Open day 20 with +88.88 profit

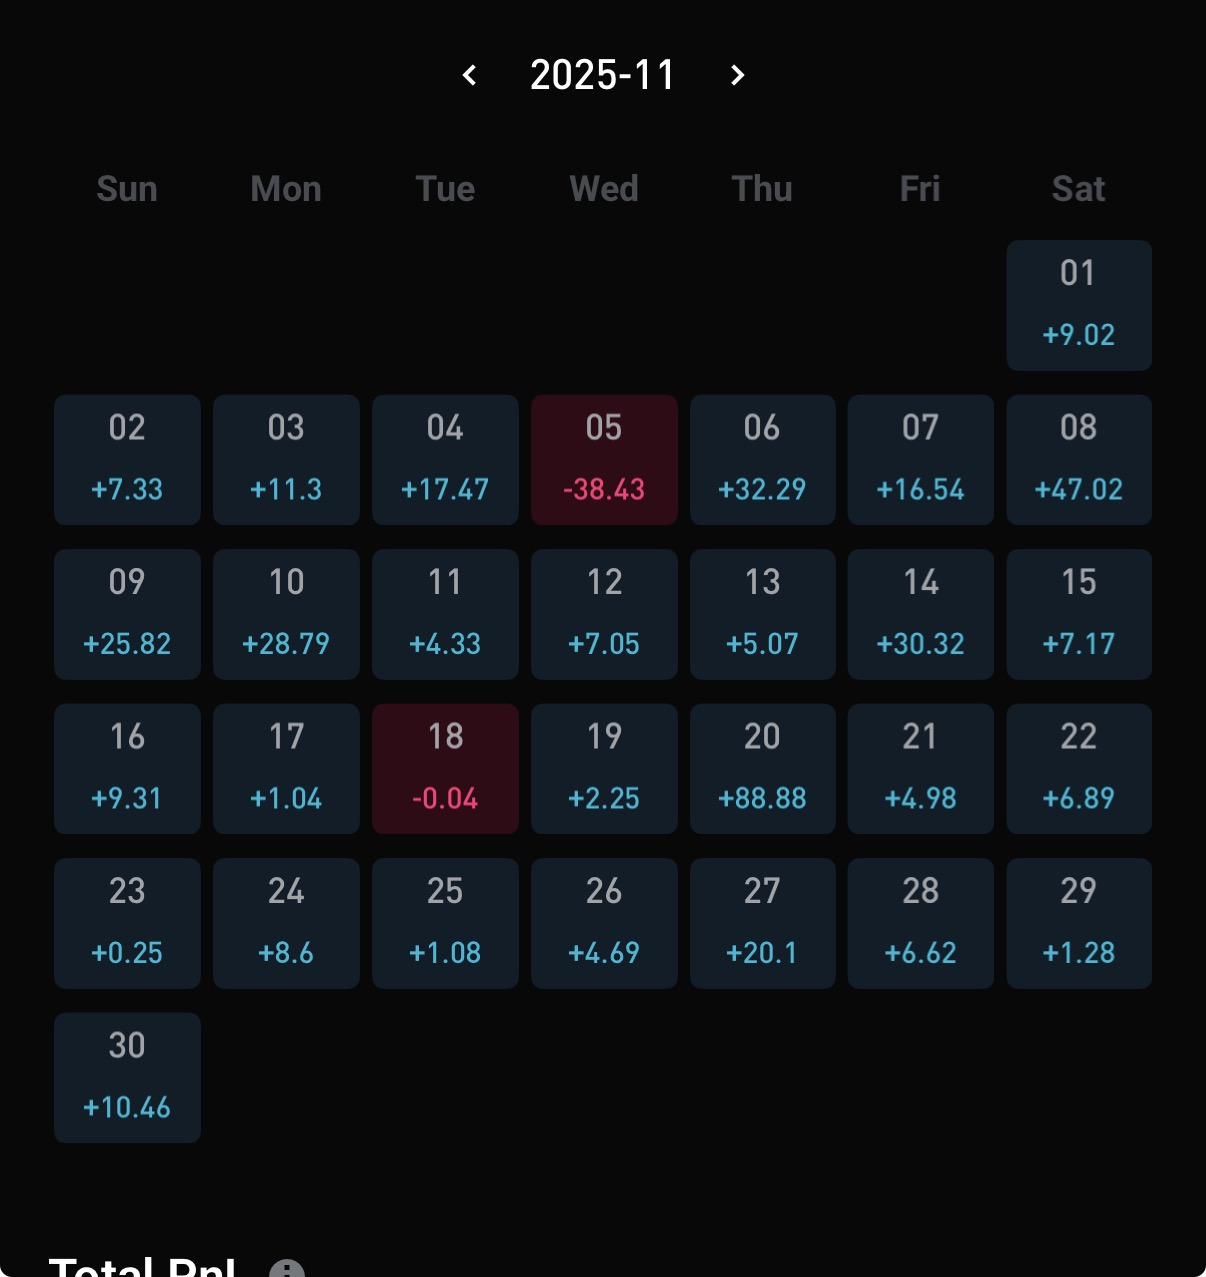click(x=762, y=769)
